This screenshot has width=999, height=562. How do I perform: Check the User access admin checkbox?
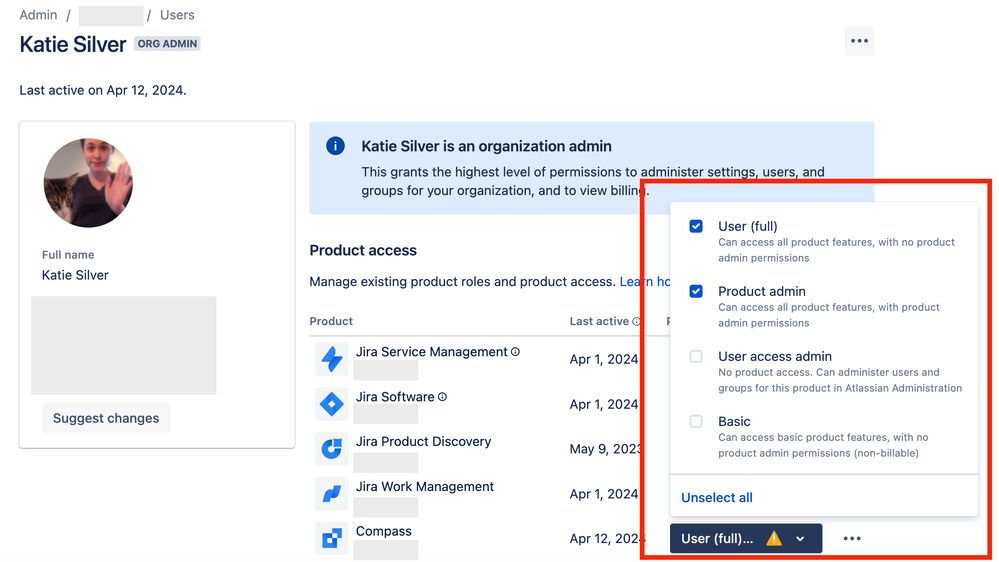696,356
